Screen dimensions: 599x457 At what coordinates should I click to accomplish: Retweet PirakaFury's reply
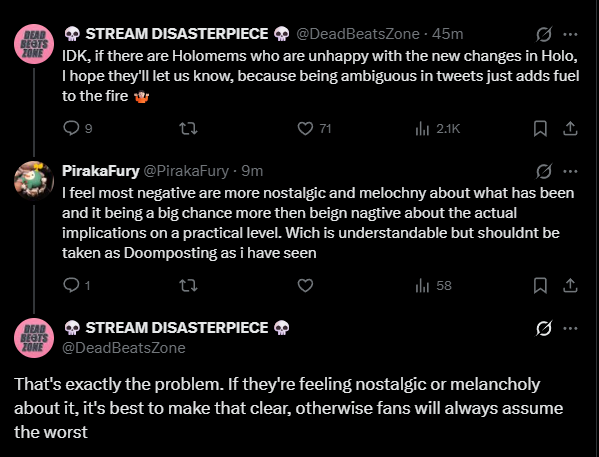pos(188,285)
